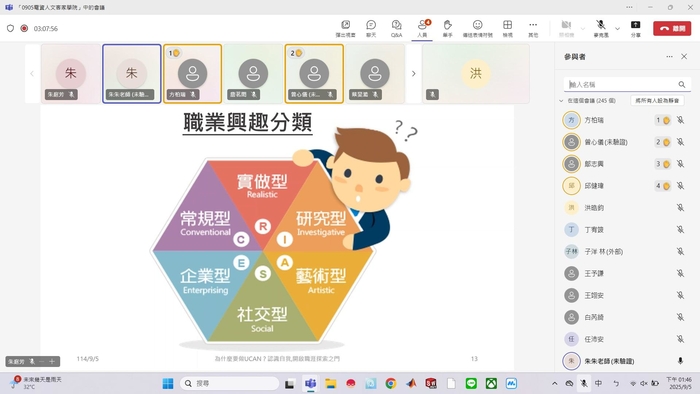Show next participants in the video strip
The height and width of the screenshot is (394, 700).
[413, 74]
